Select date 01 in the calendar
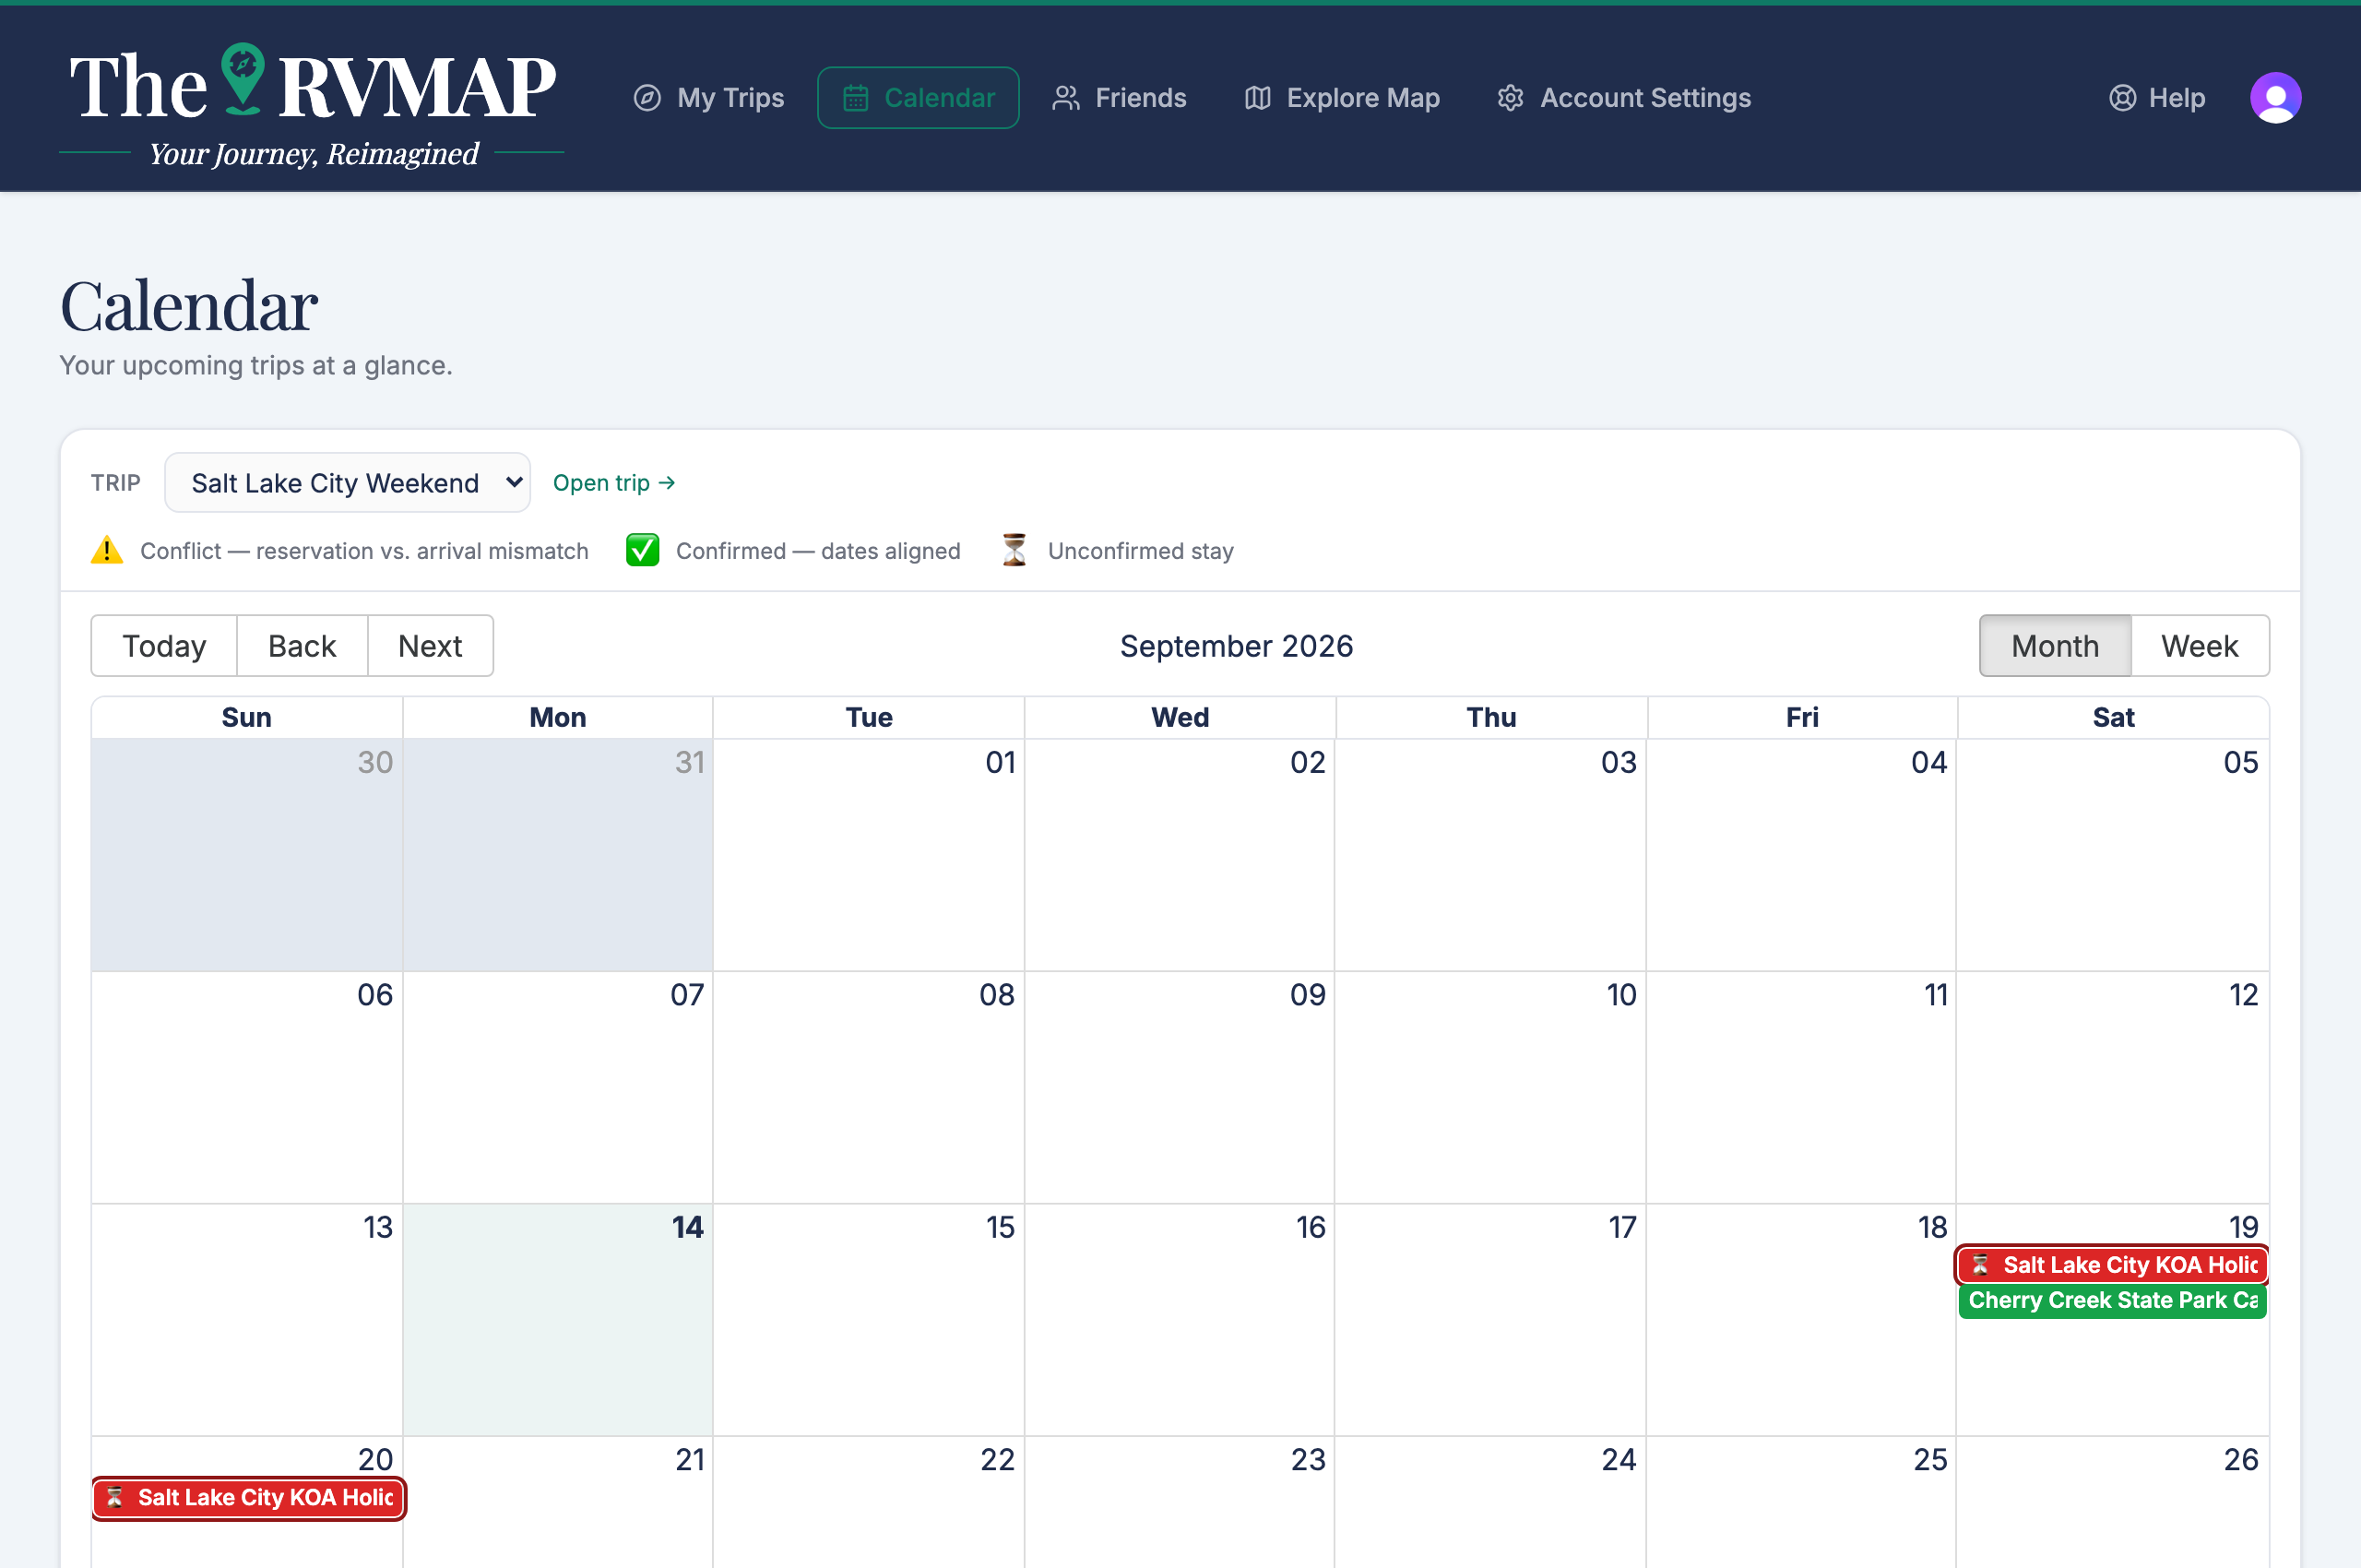 pos(1000,762)
